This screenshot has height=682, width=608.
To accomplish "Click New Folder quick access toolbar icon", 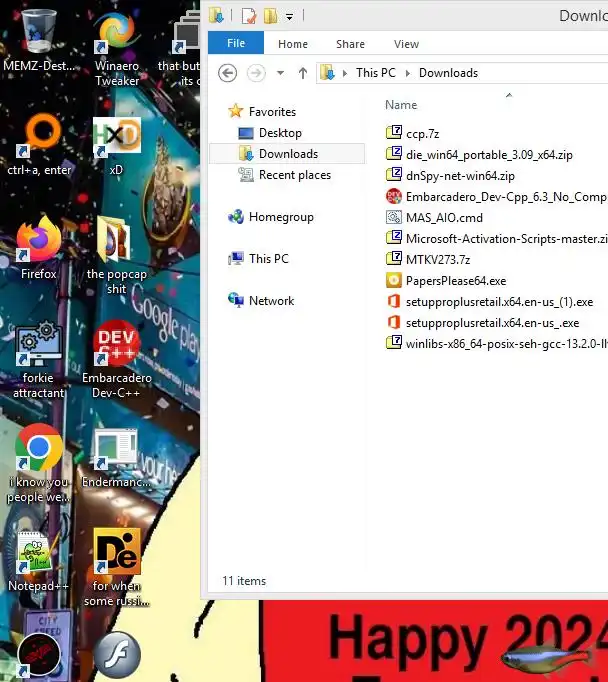I will pos(271,16).
